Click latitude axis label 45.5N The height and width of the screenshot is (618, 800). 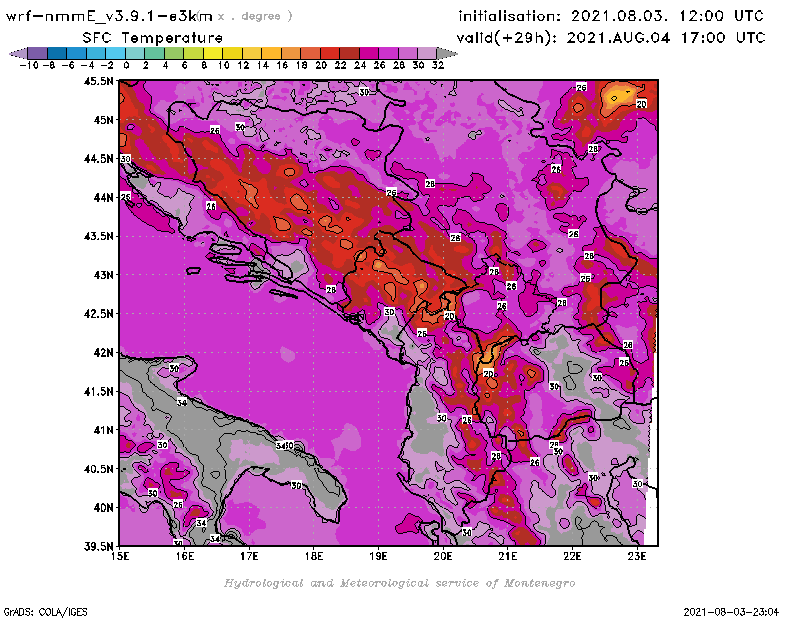[x=99, y=81]
